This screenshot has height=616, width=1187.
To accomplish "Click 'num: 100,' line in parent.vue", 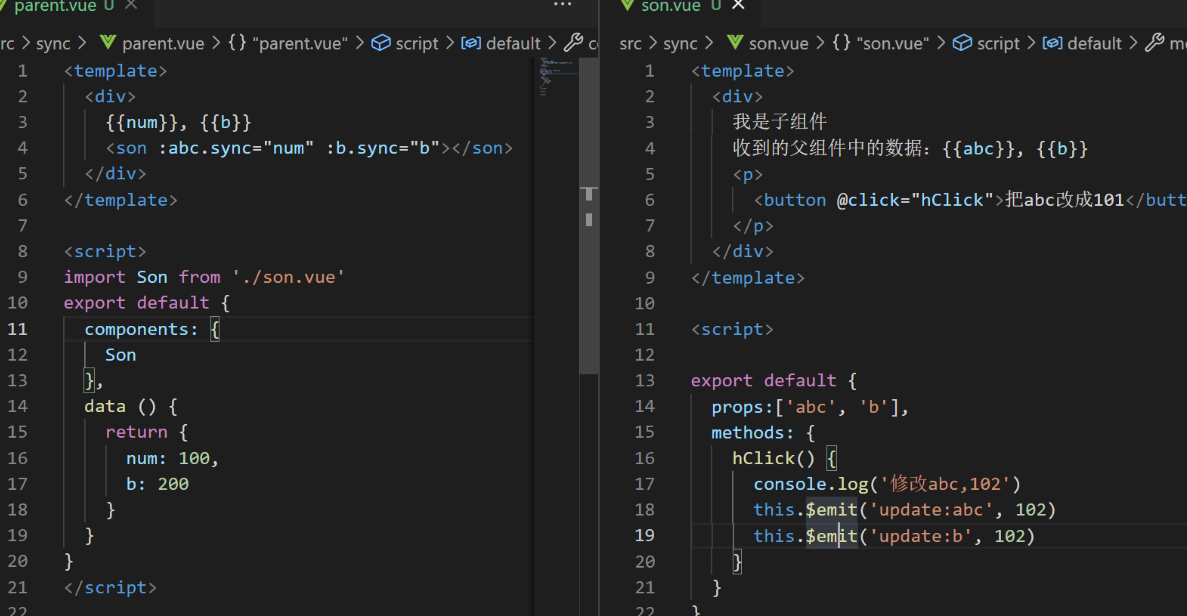I will click(173, 459).
